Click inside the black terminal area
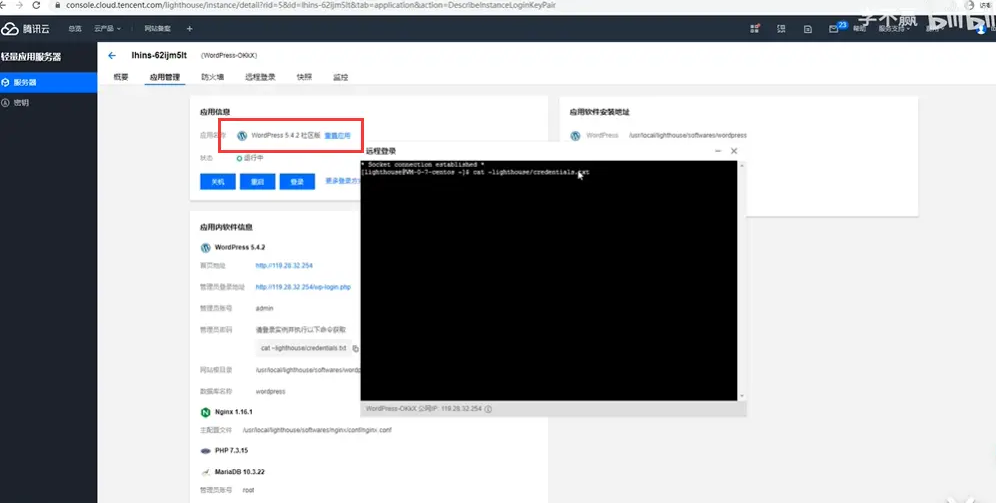The image size is (996, 503). (549, 280)
